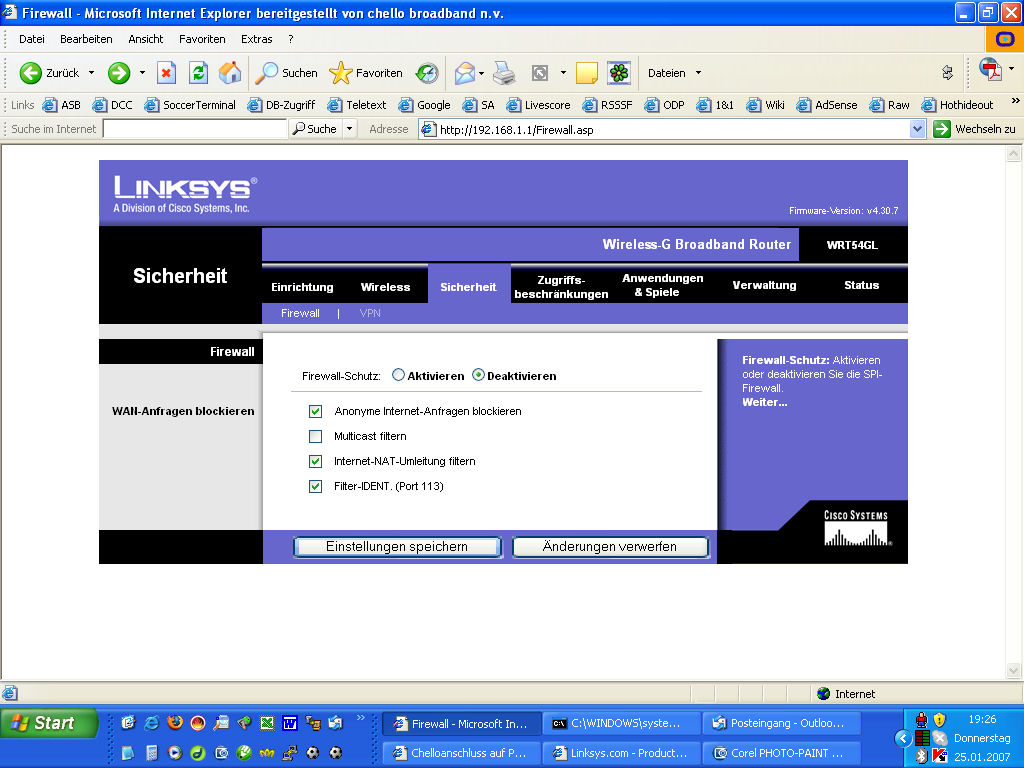Screen dimensions: 1024x768
Task: Open the Extras menu
Action: (257, 39)
